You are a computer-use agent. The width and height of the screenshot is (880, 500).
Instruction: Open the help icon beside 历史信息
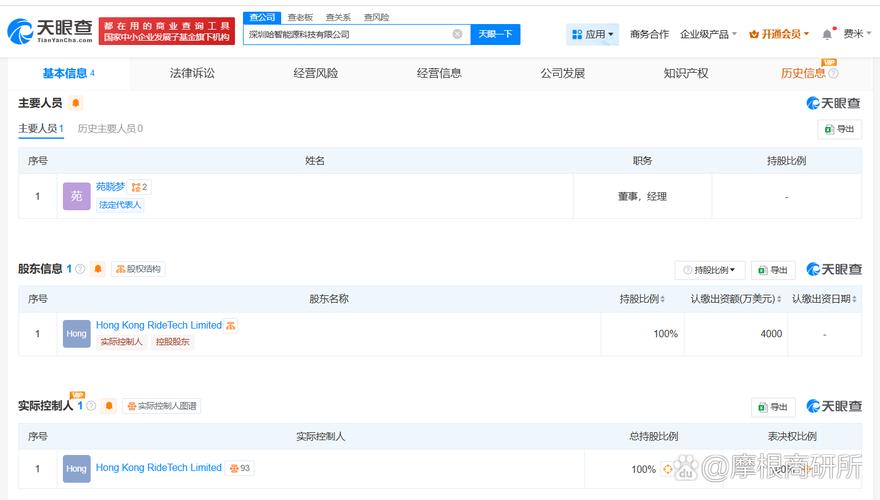[x=833, y=73]
